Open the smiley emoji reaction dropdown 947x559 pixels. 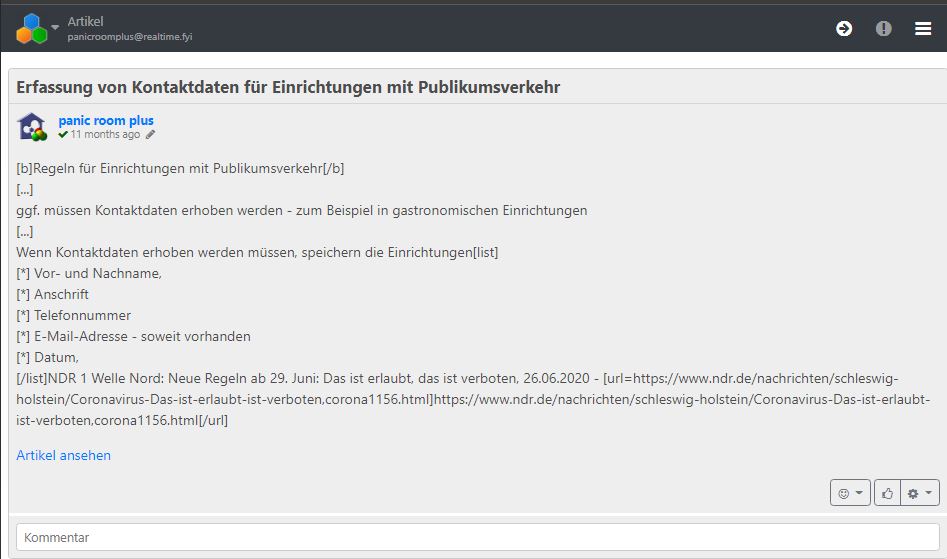(850, 493)
